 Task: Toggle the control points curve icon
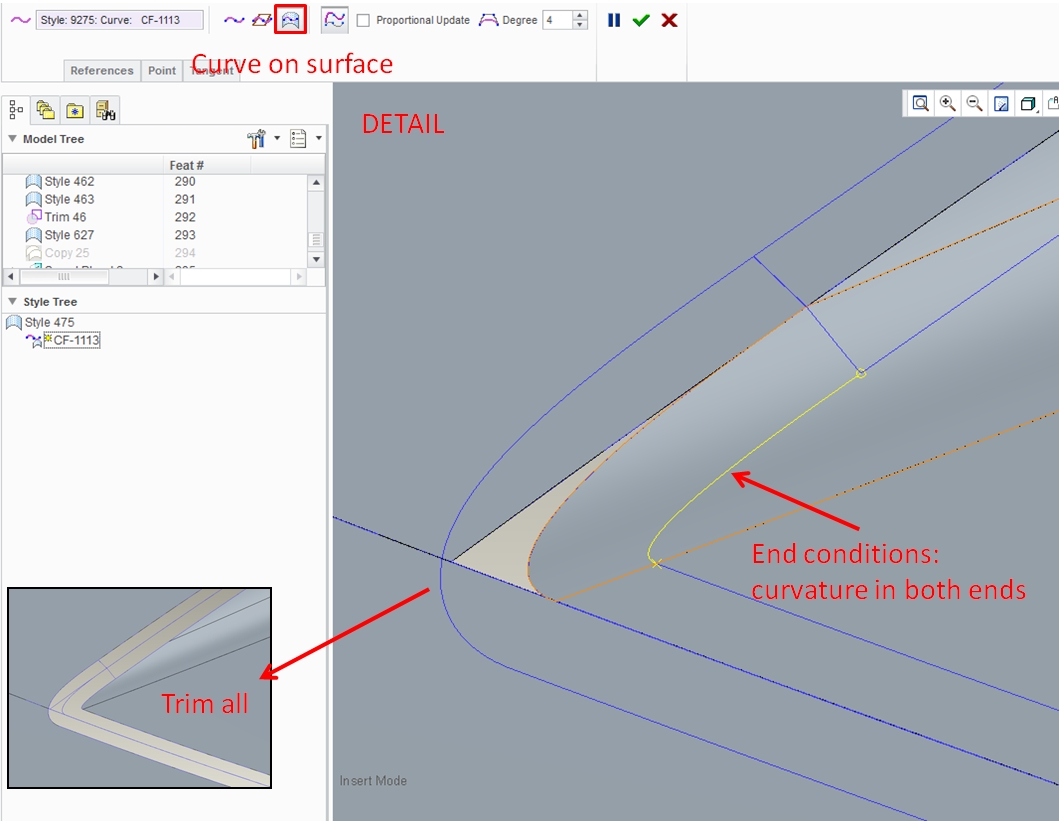334,20
